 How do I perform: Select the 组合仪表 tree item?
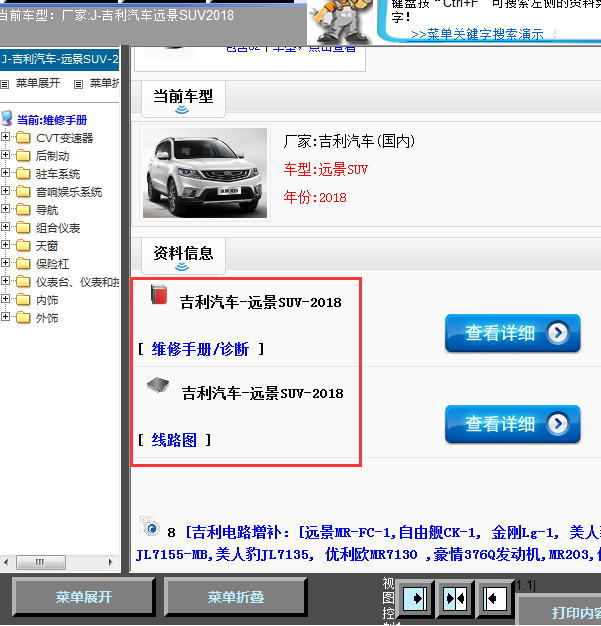pos(58,228)
